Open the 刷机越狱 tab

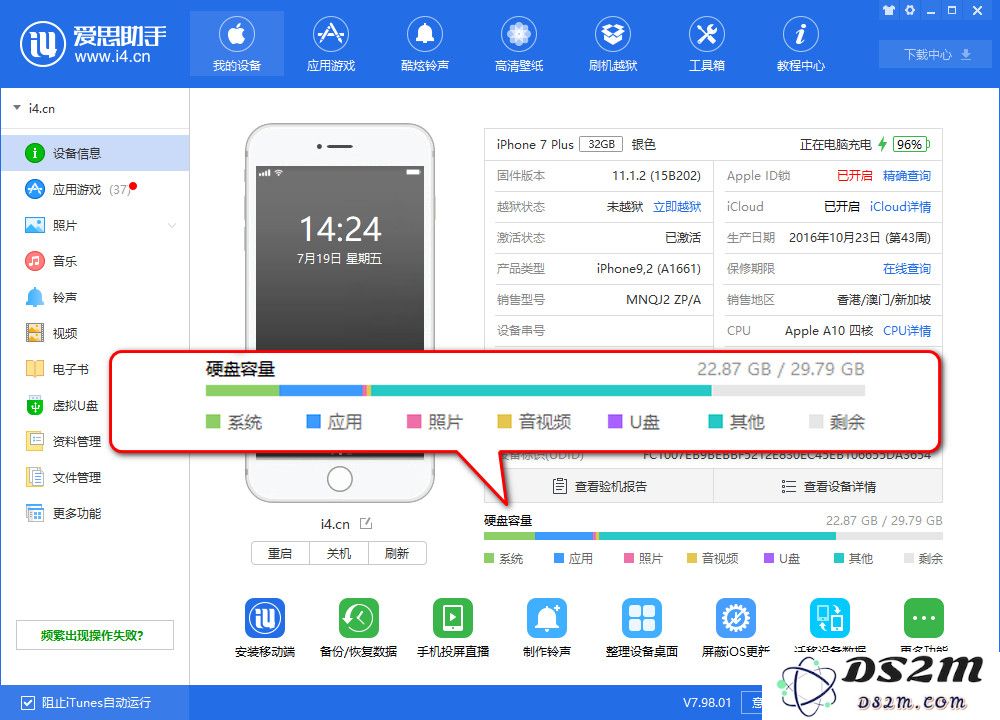[613, 44]
